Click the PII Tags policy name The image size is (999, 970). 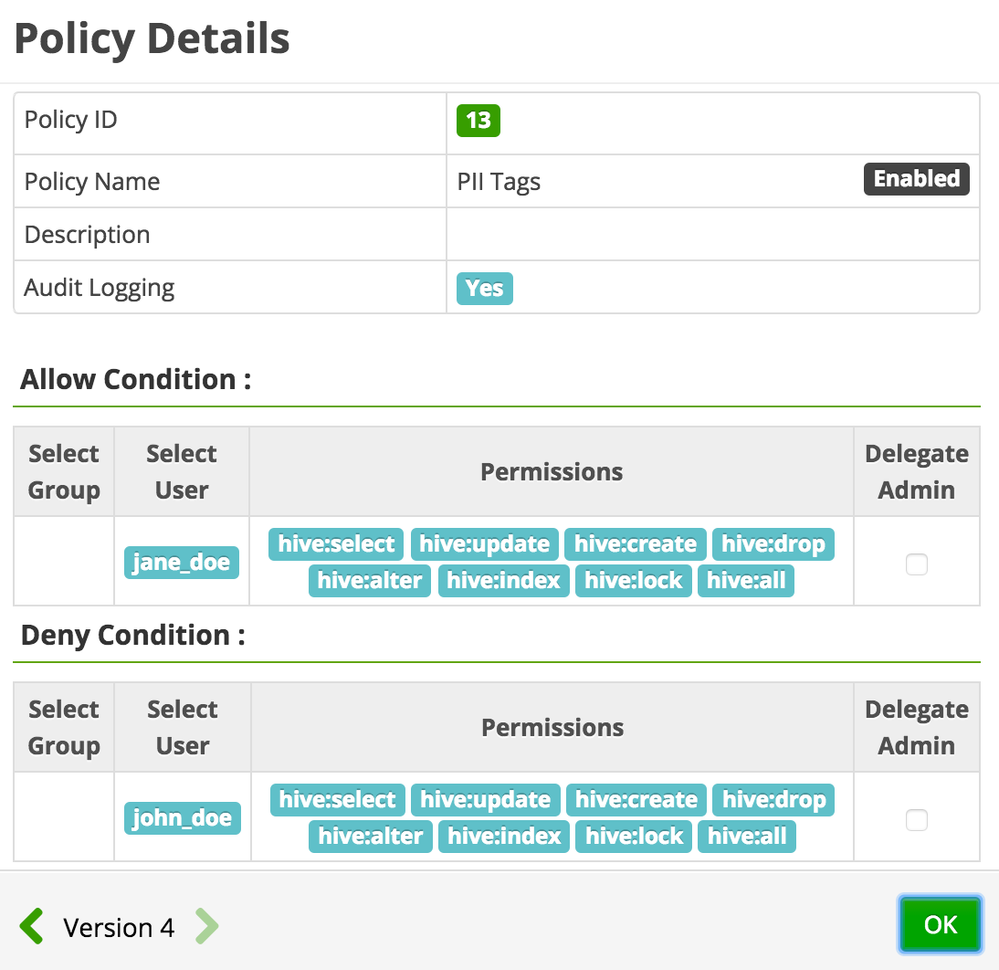[x=499, y=182]
